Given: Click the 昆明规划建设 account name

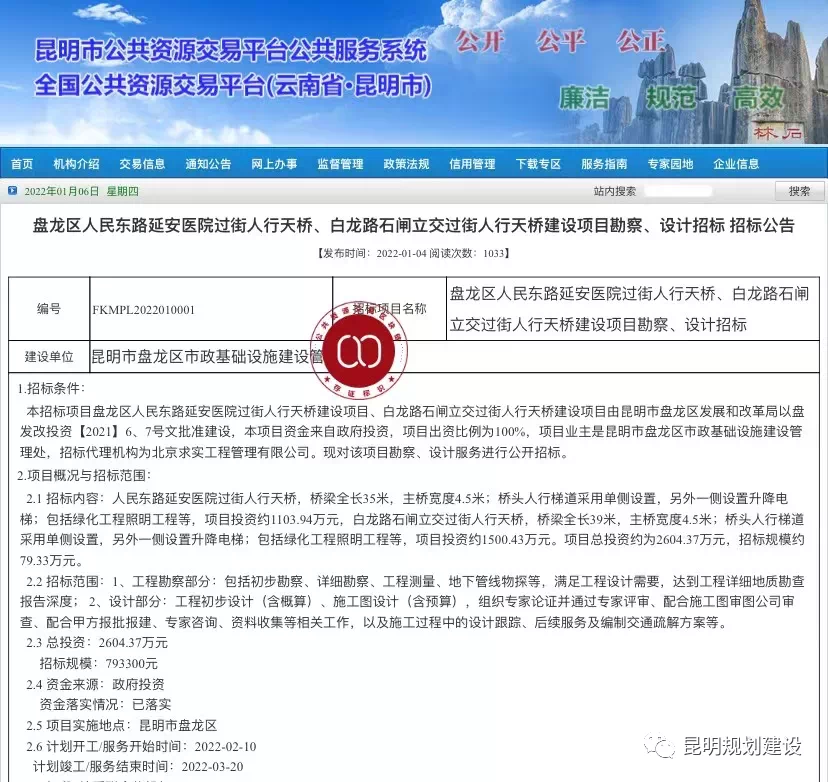Looking at the screenshot, I should [743, 746].
